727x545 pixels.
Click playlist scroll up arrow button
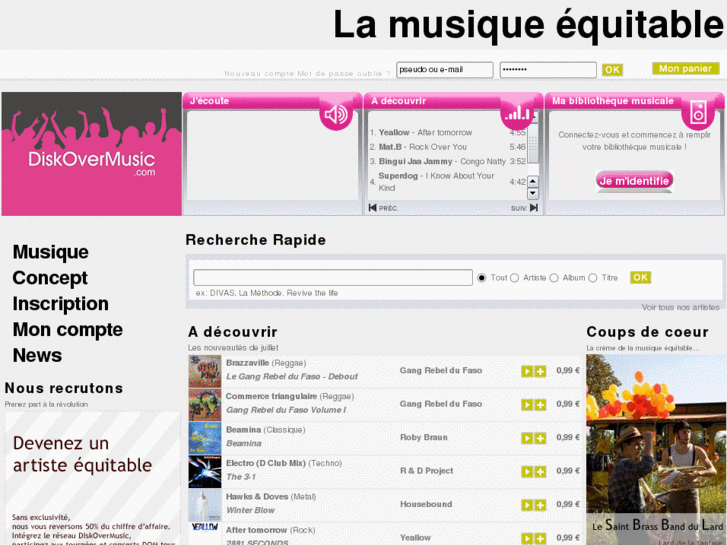coord(533,181)
